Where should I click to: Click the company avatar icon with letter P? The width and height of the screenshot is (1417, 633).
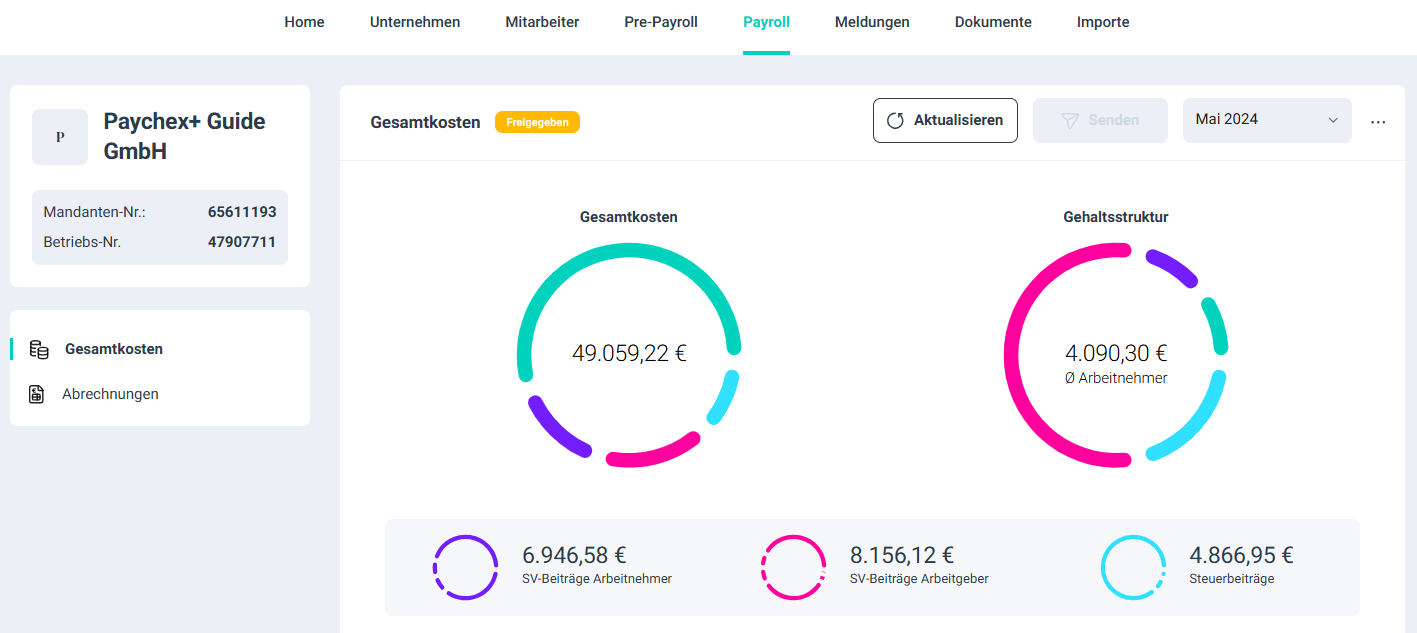coord(60,137)
